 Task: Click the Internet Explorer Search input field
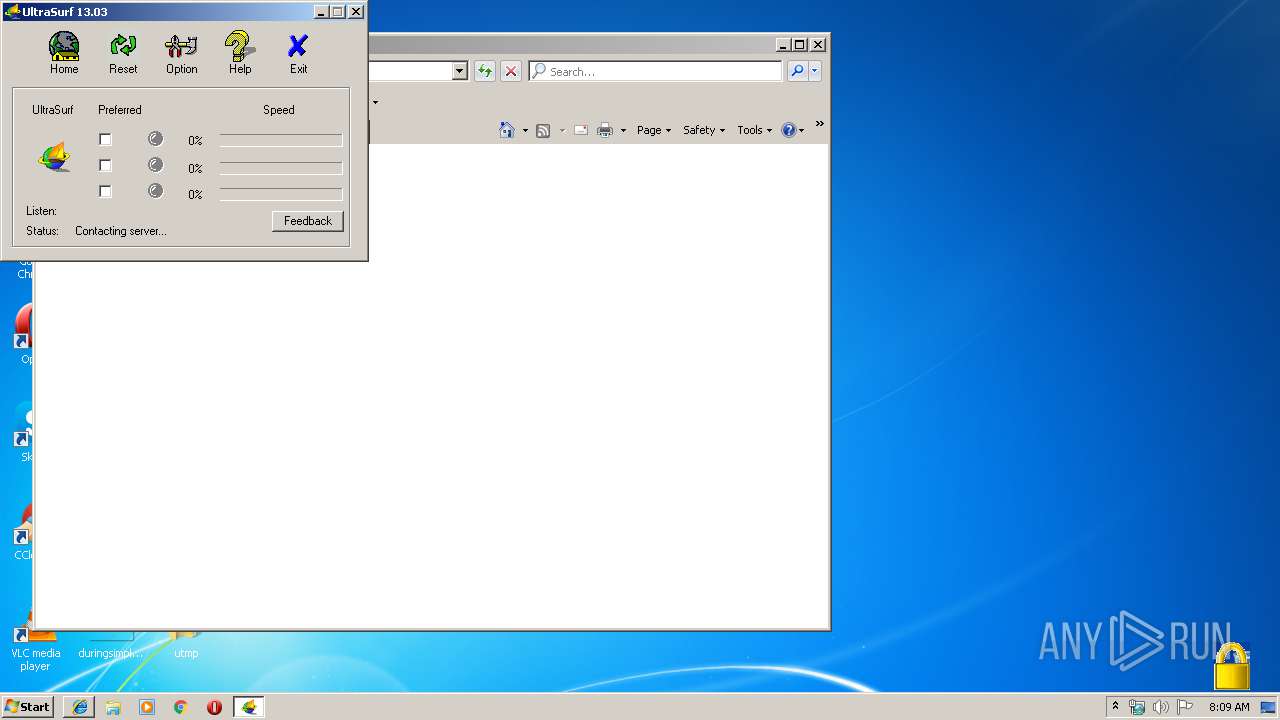click(656, 71)
